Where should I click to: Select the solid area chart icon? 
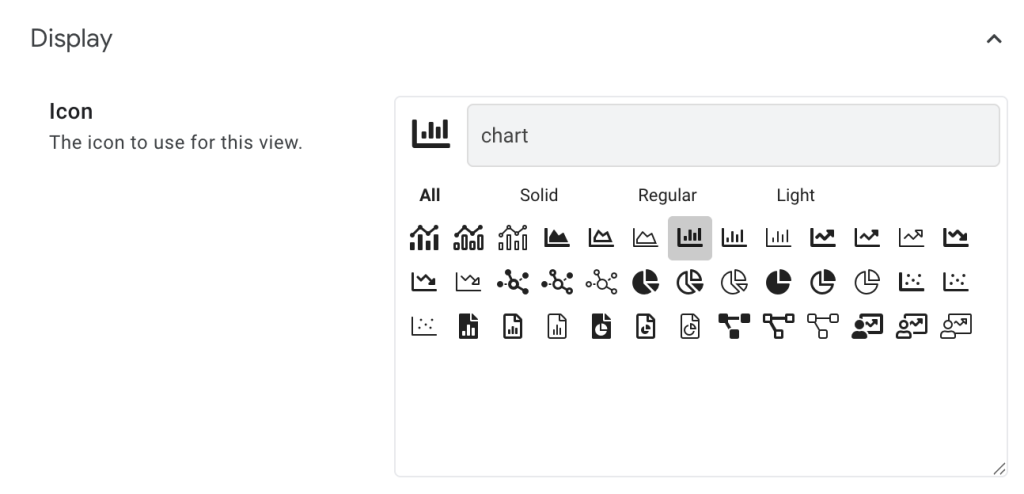point(557,238)
